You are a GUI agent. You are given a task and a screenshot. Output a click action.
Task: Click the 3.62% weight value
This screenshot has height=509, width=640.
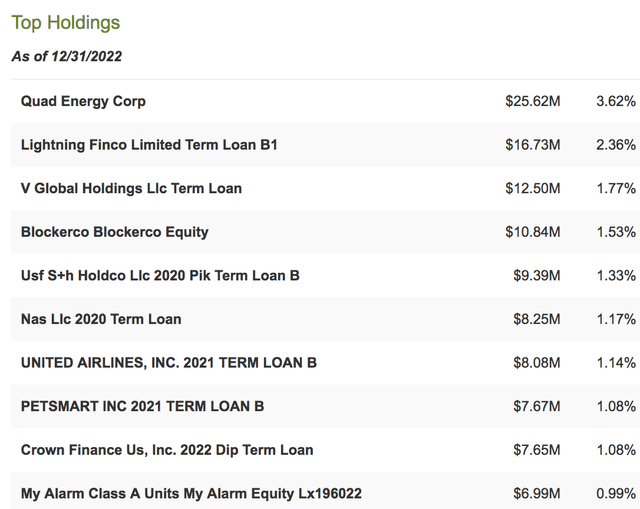tap(616, 101)
